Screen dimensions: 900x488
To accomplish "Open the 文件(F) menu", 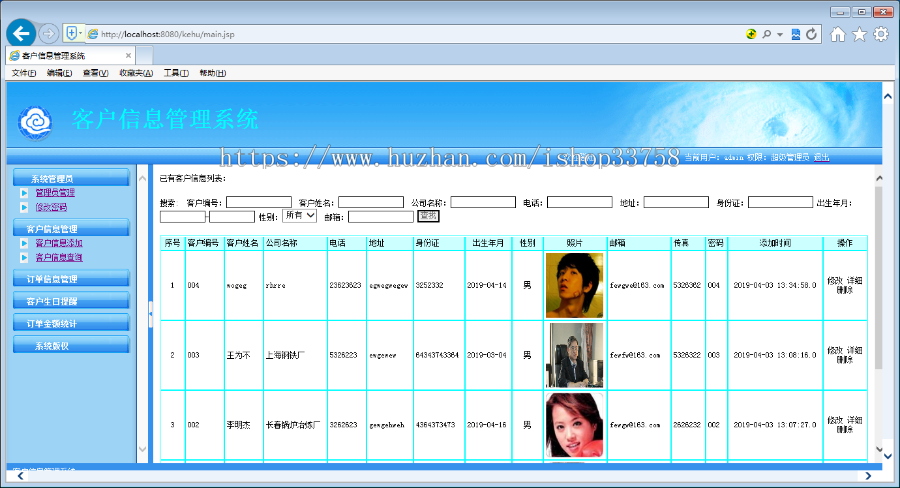I will [x=24, y=73].
